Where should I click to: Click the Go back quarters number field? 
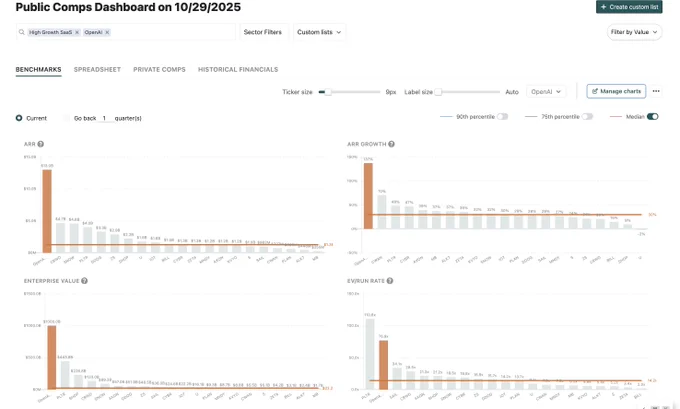click(x=104, y=118)
